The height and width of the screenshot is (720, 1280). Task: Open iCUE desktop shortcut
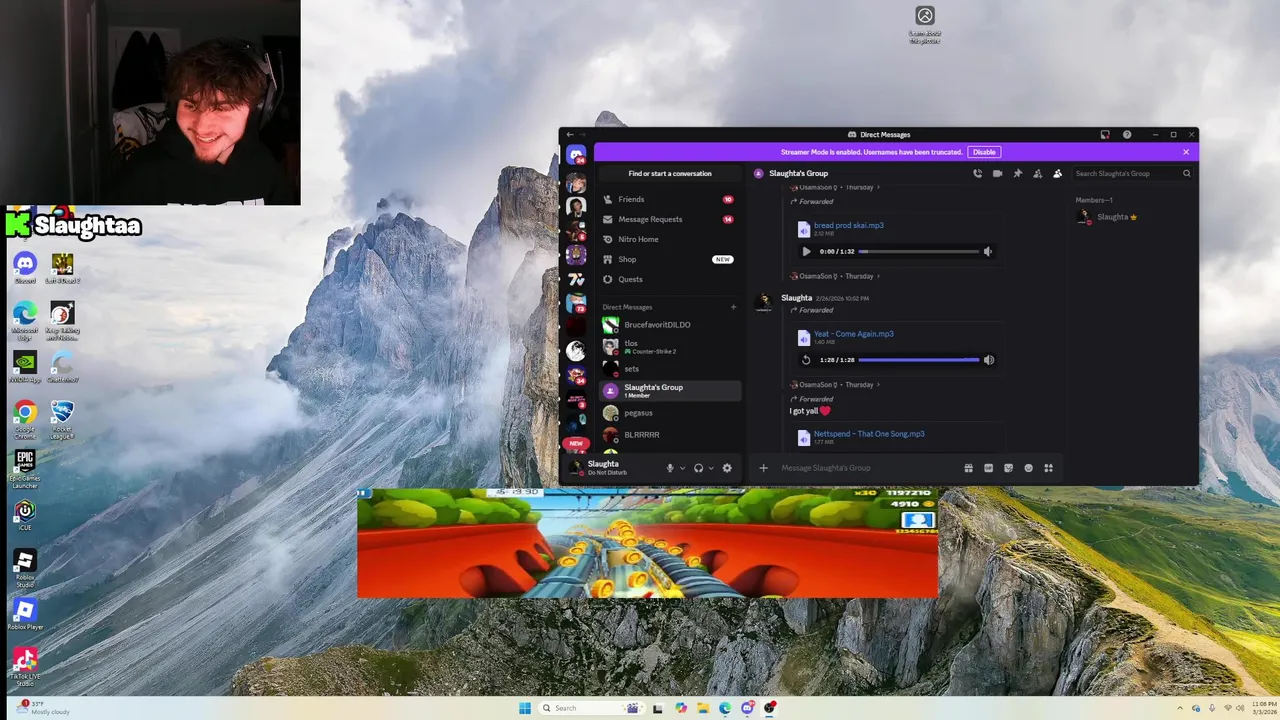[25, 516]
